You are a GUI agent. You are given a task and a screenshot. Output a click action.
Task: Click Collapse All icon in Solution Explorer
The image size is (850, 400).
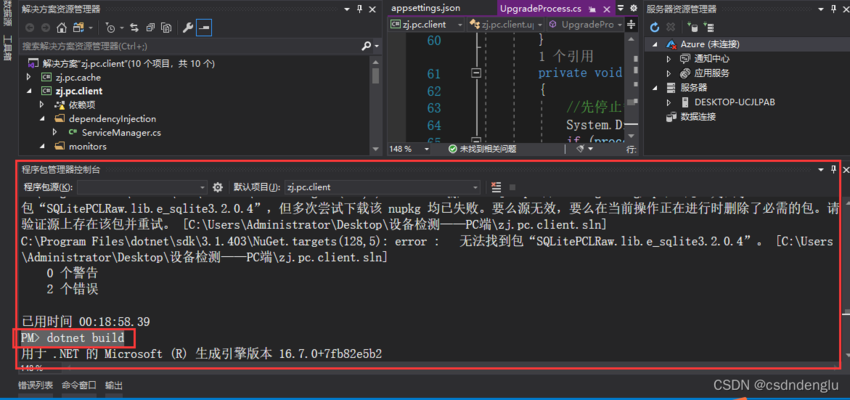148,28
